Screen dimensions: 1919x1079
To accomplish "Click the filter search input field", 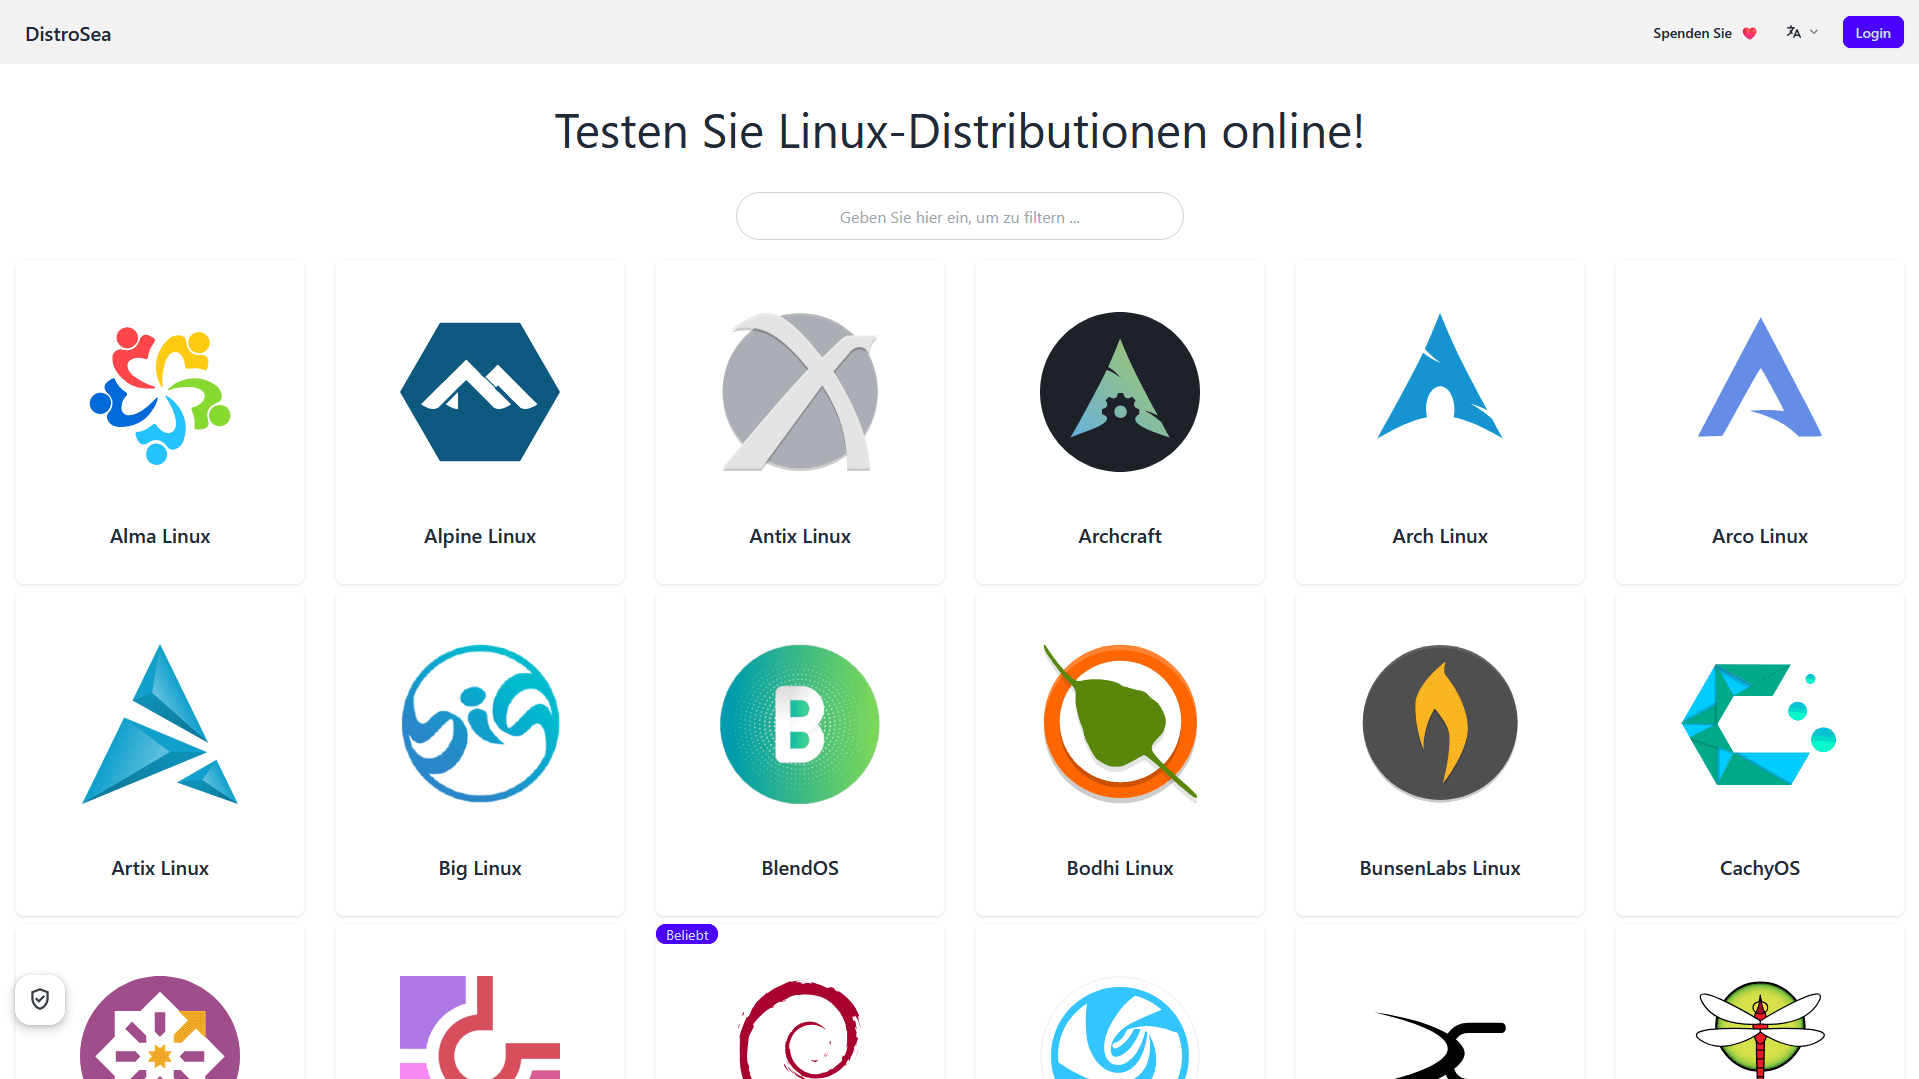I will click(x=959, y=216).
